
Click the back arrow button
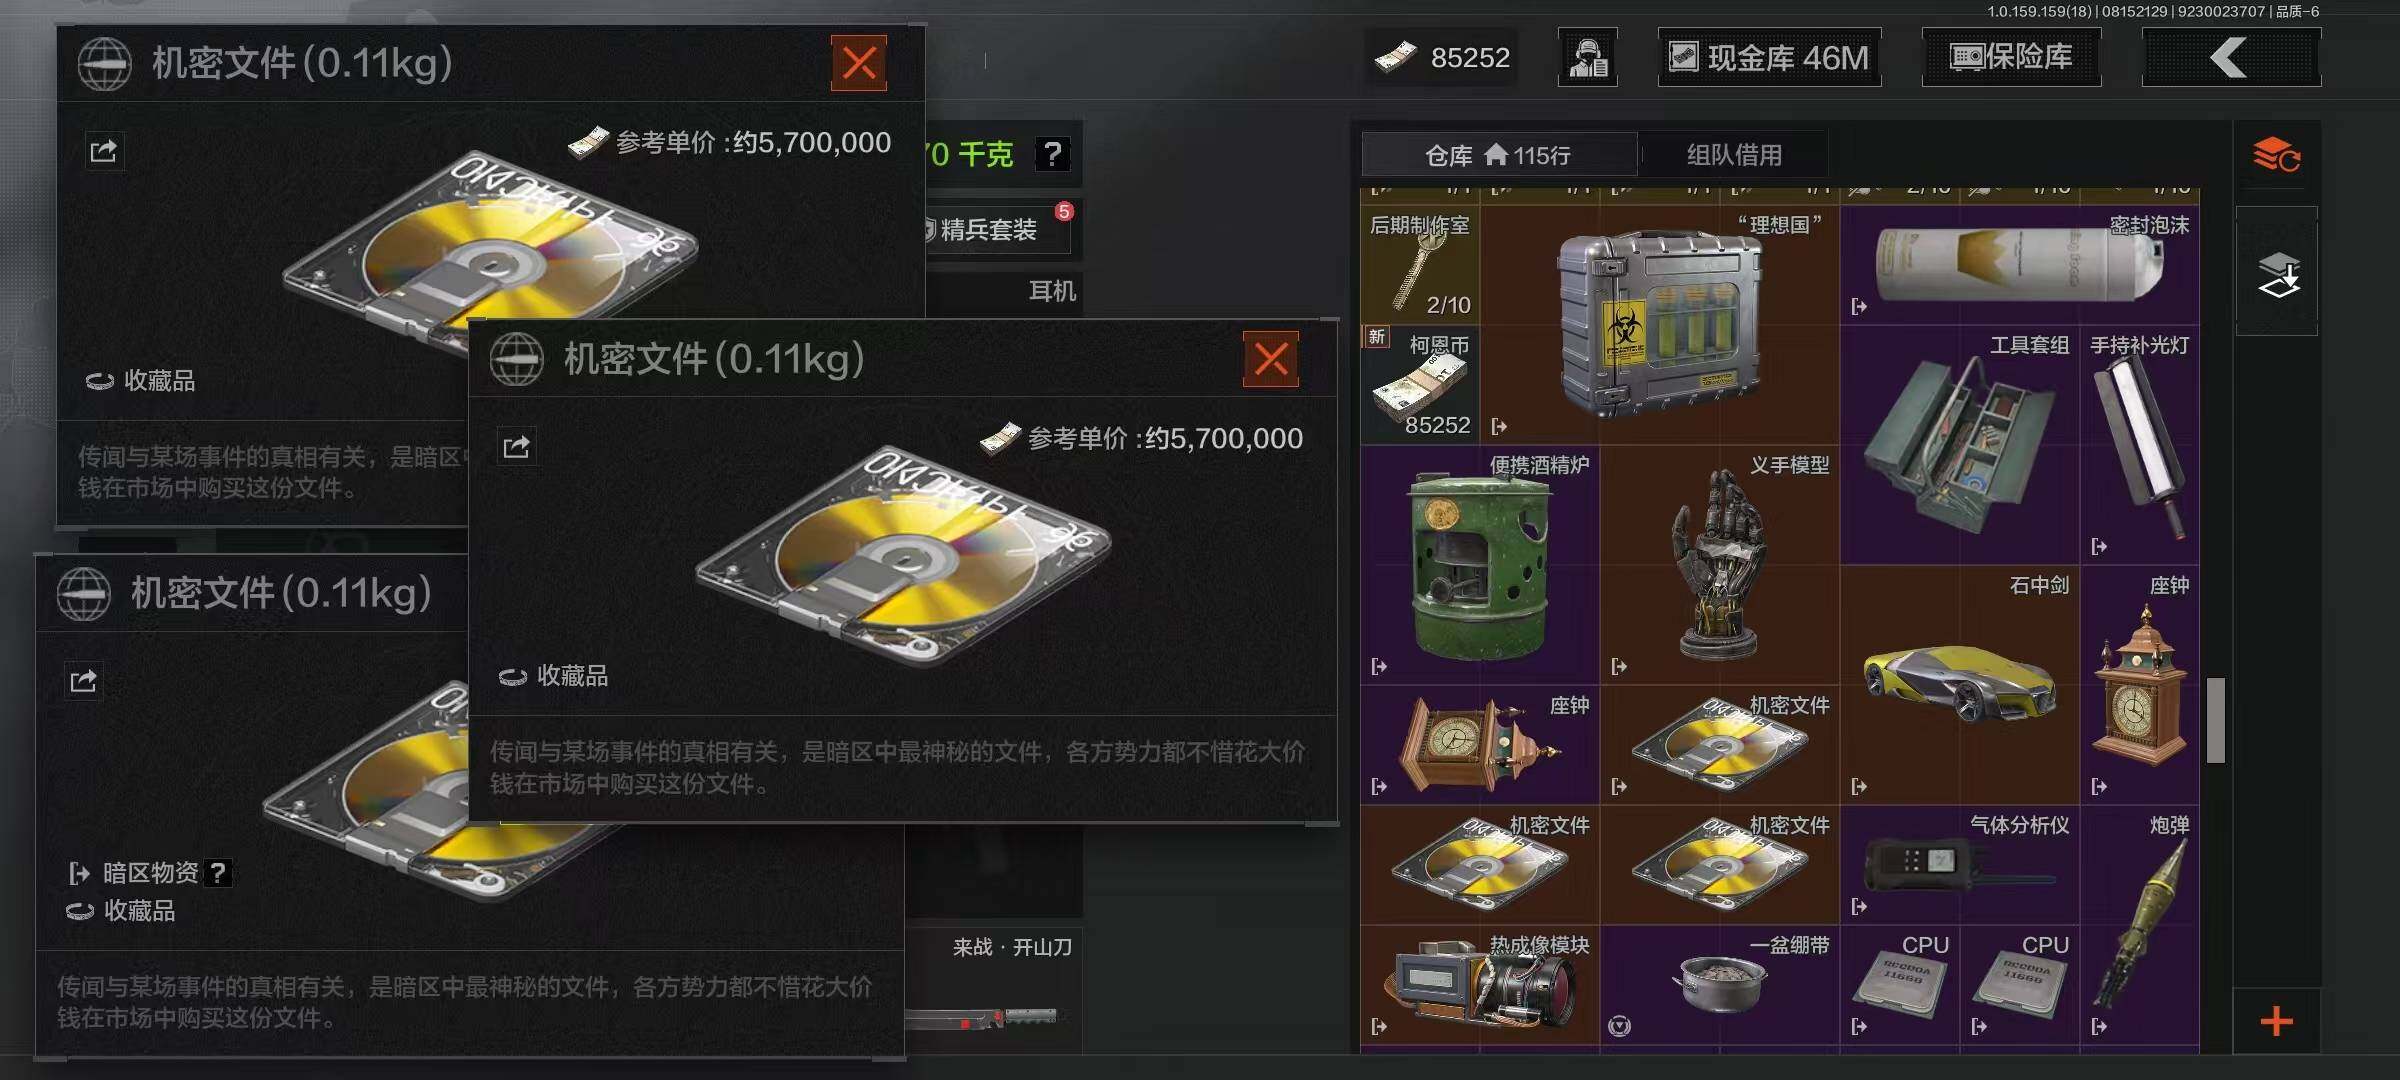coord(2231,58)
